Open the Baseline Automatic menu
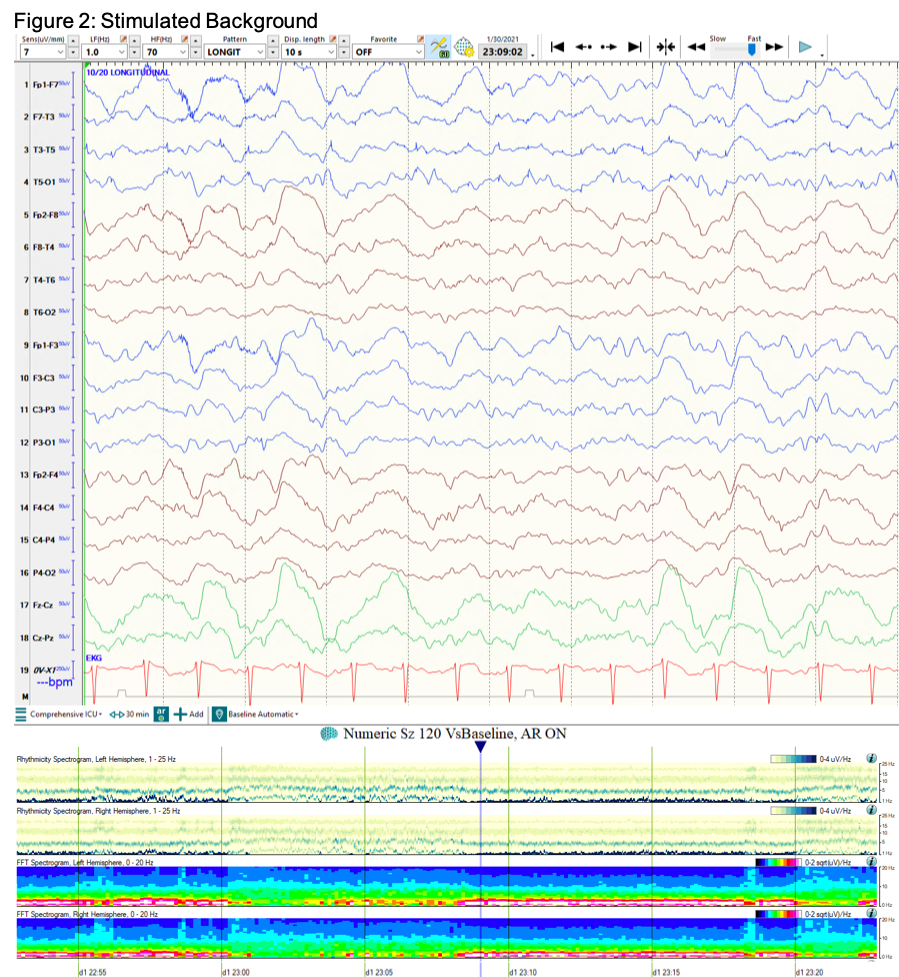The image size is (899, 977). pos(264,714)
